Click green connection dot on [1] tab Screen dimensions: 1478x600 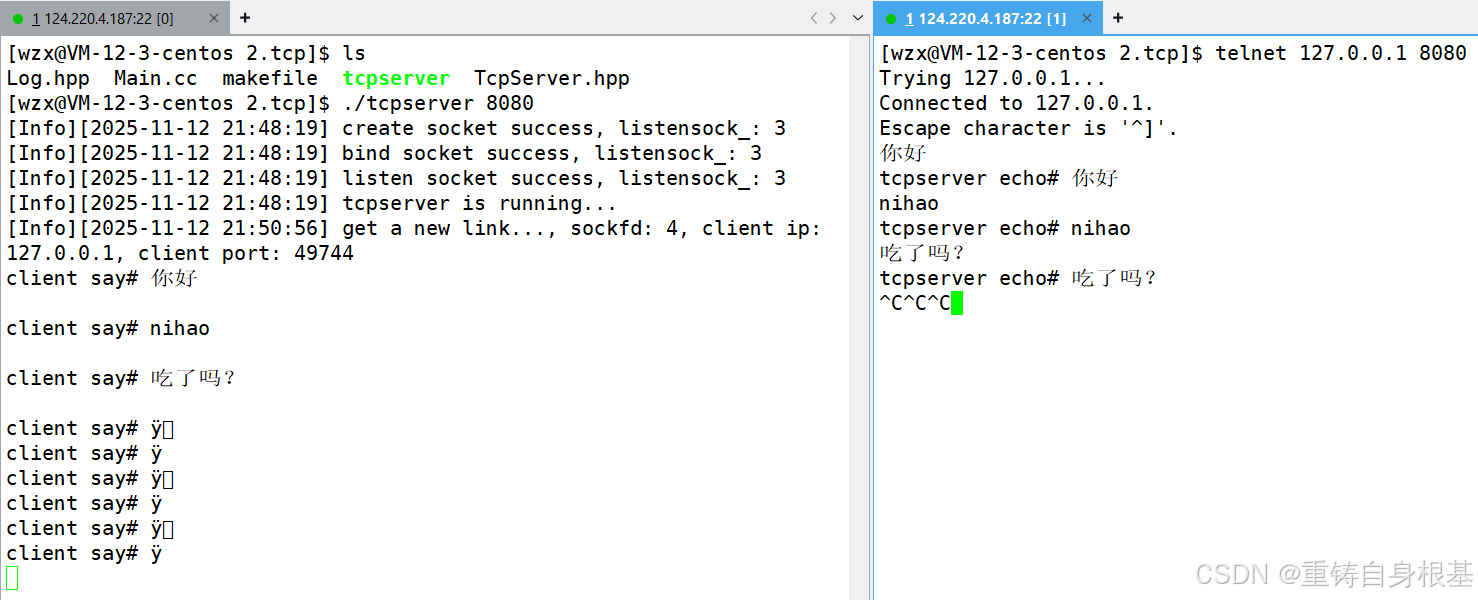point(891,18)
